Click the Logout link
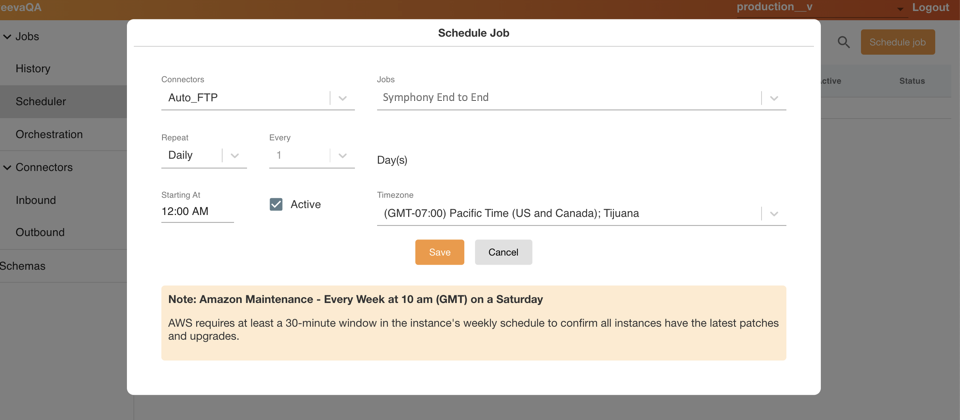Image resolution: width=960 pixels, height=420 pixels. 930,8
